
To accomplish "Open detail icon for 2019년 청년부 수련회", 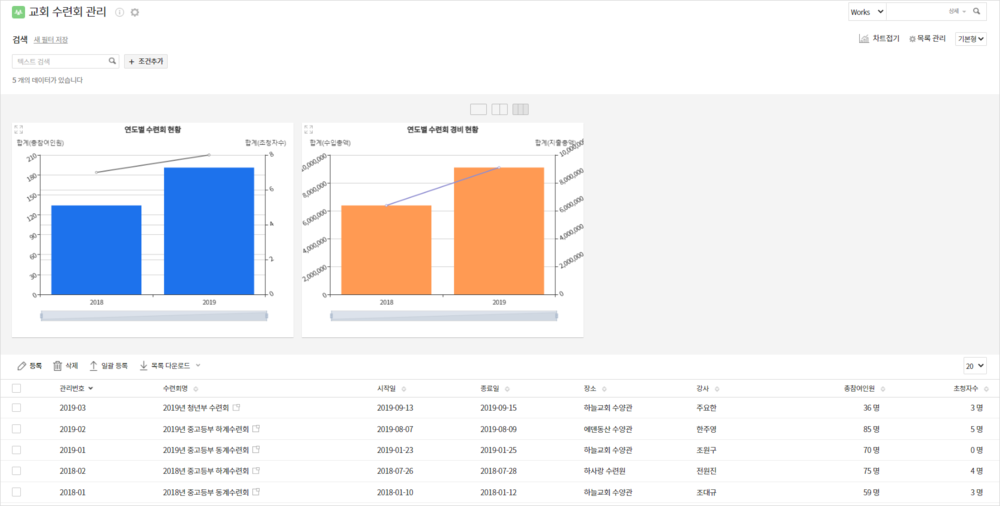I will [237, 407].
